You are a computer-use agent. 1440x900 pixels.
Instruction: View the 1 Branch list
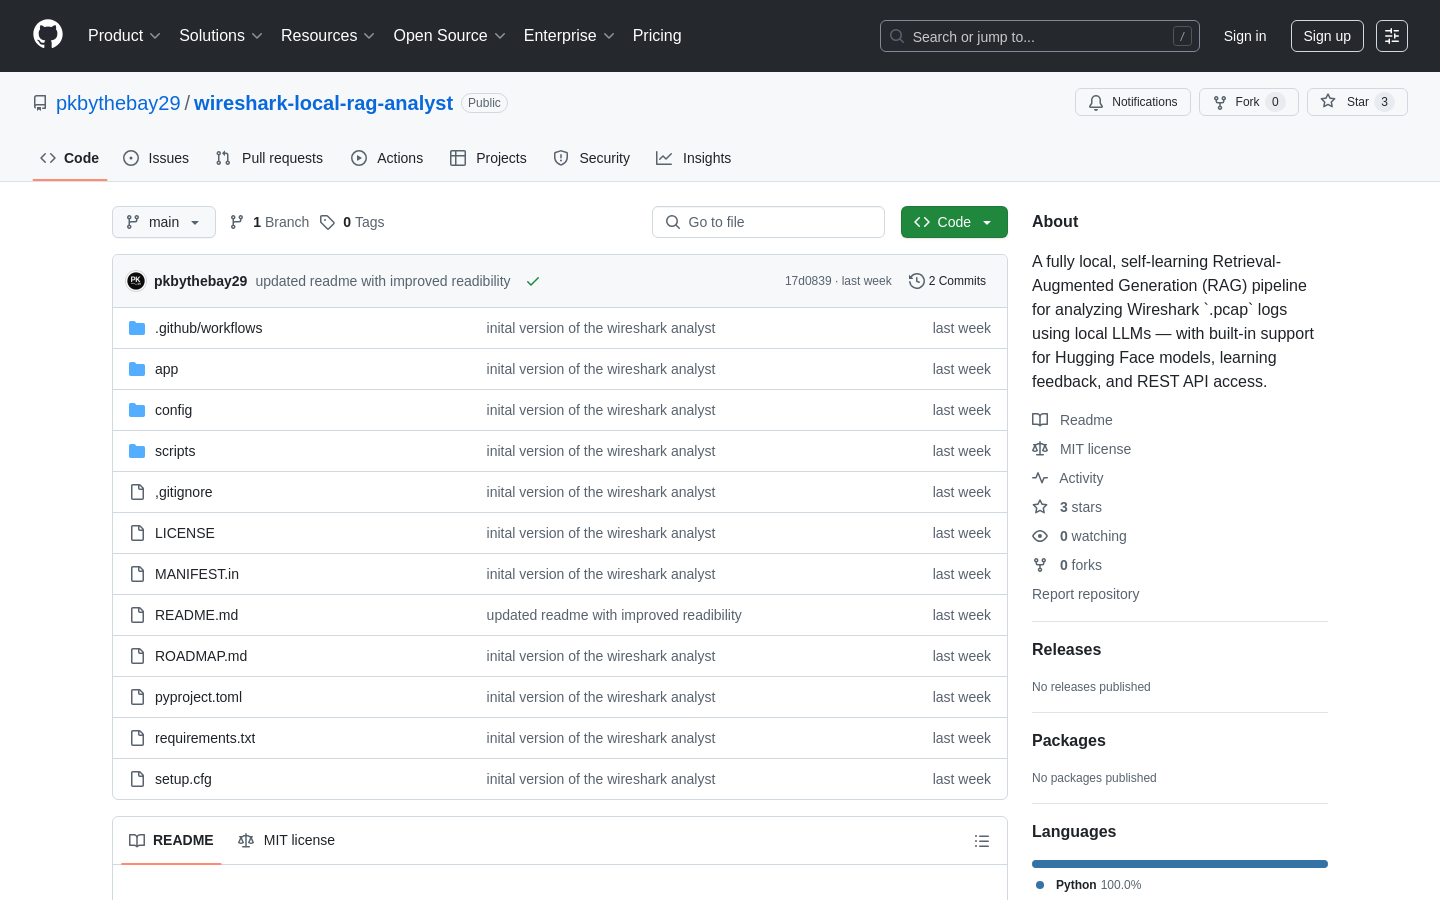270,222
